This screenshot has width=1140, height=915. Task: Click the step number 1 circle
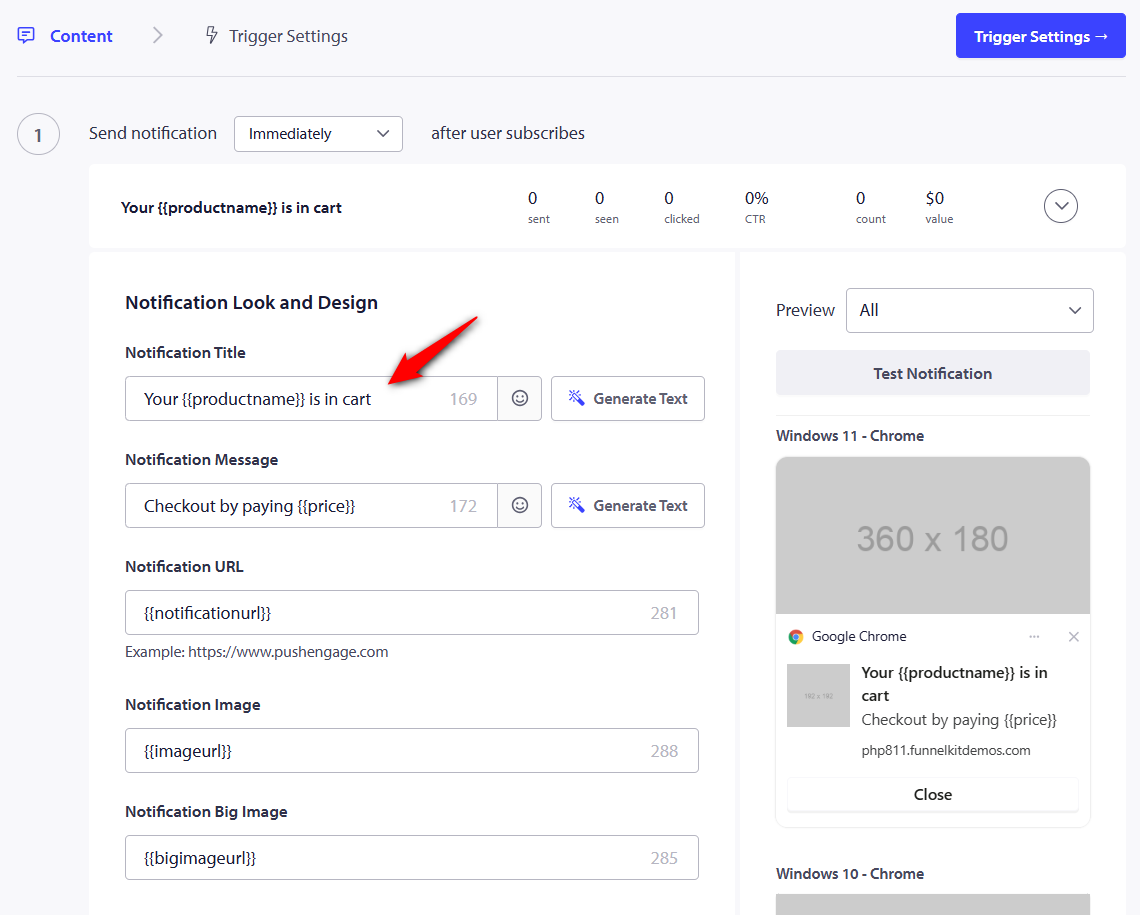[x=39, y=134]
